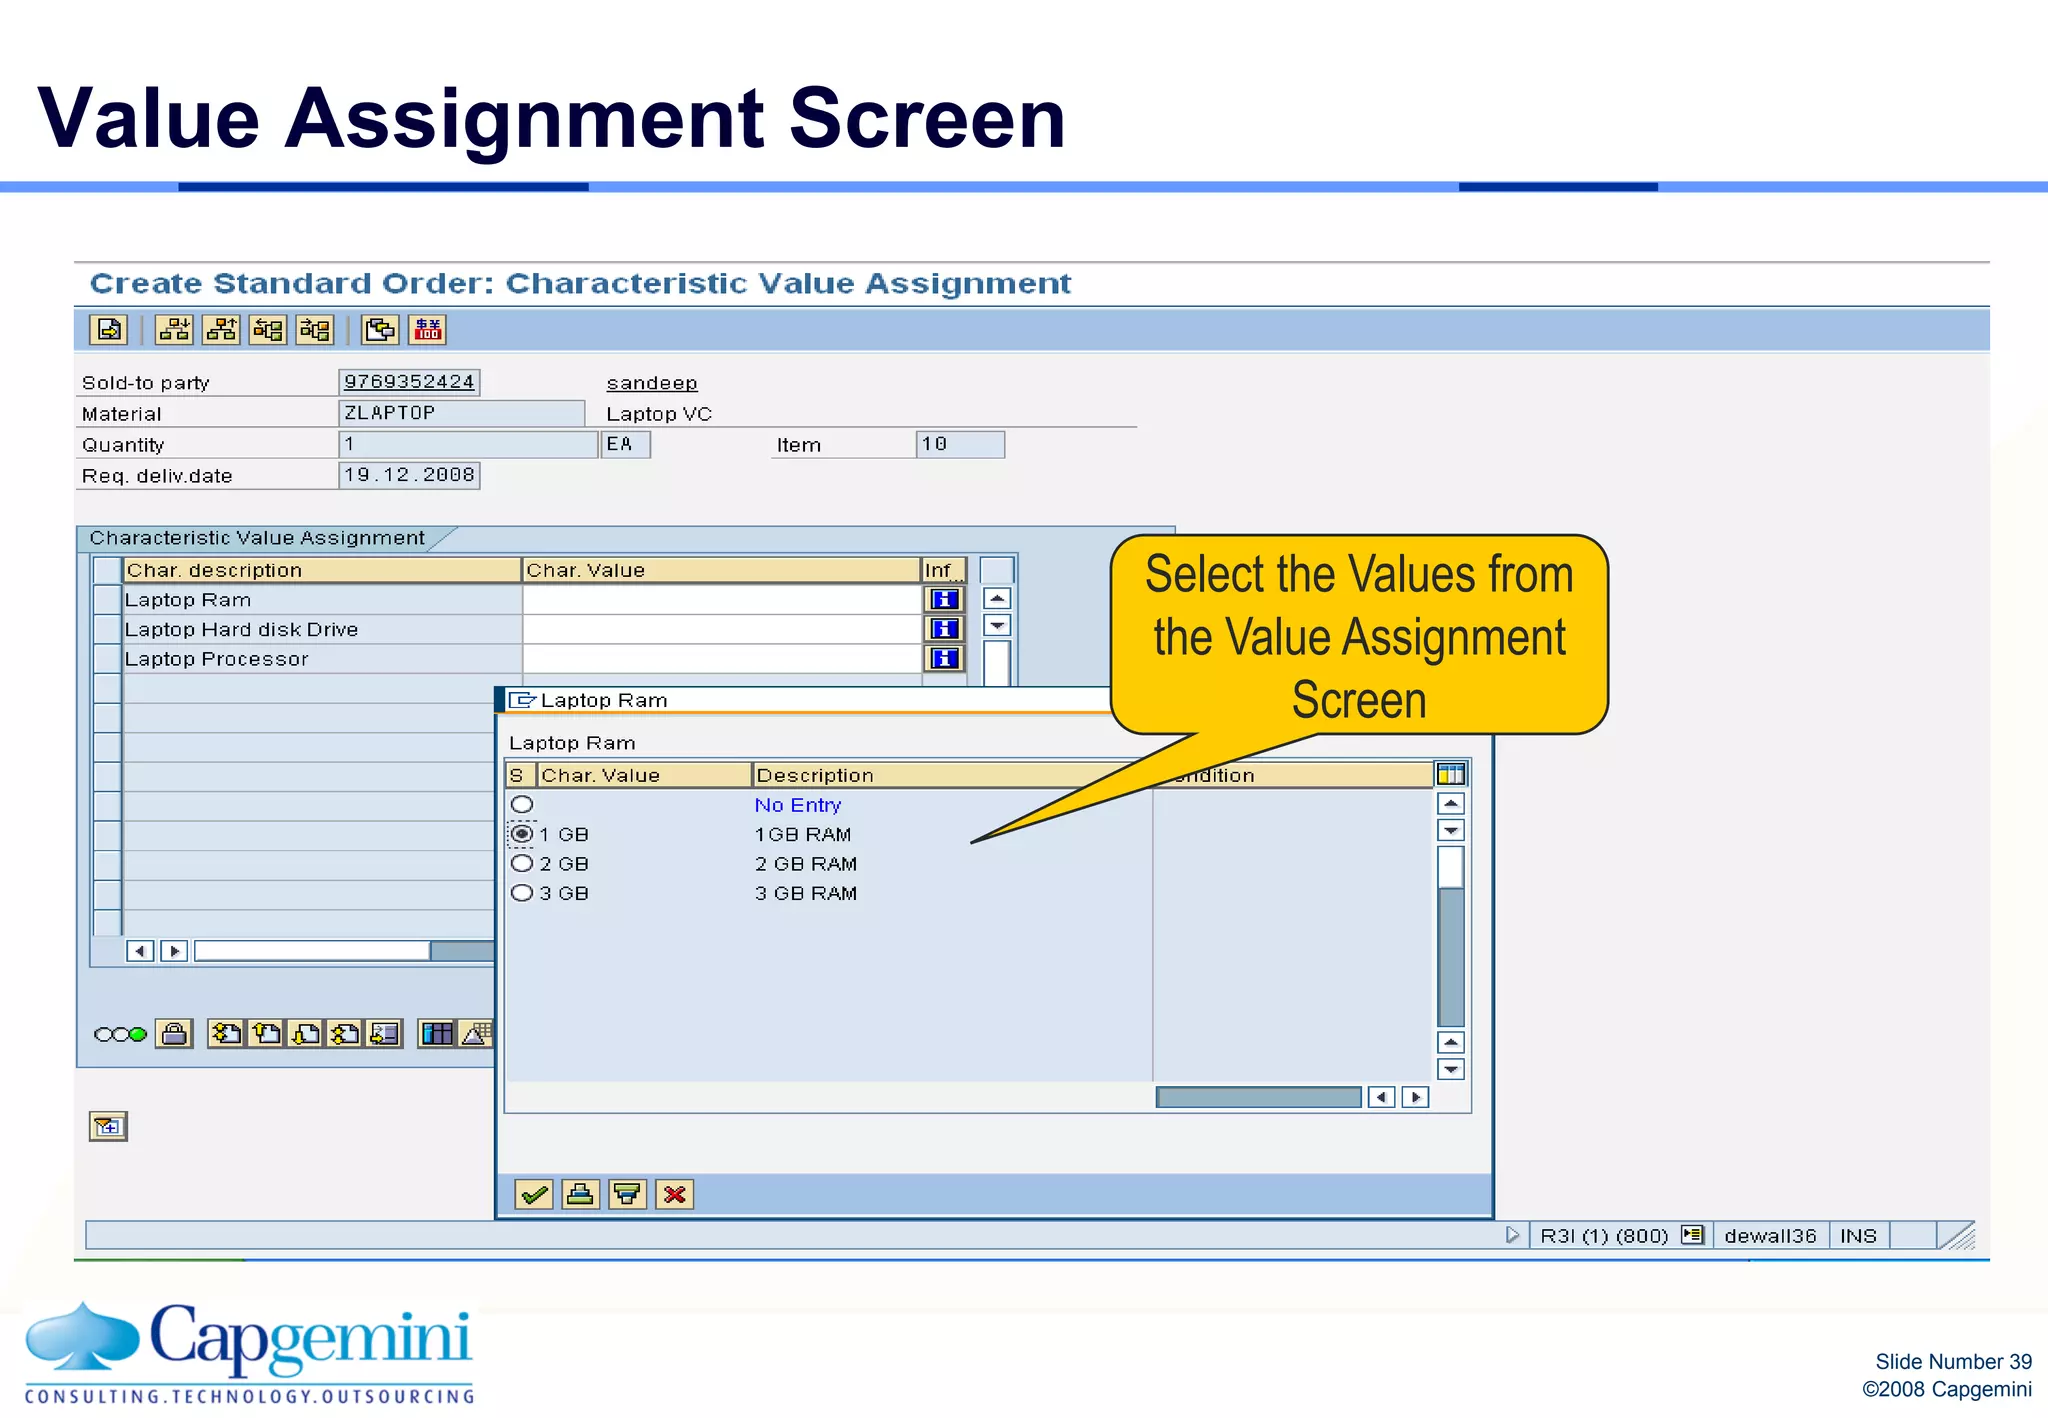Screen dimensions: 2048x1418
Task: Click the hierarchy icon with upward arrow
Action: point(221,329)
